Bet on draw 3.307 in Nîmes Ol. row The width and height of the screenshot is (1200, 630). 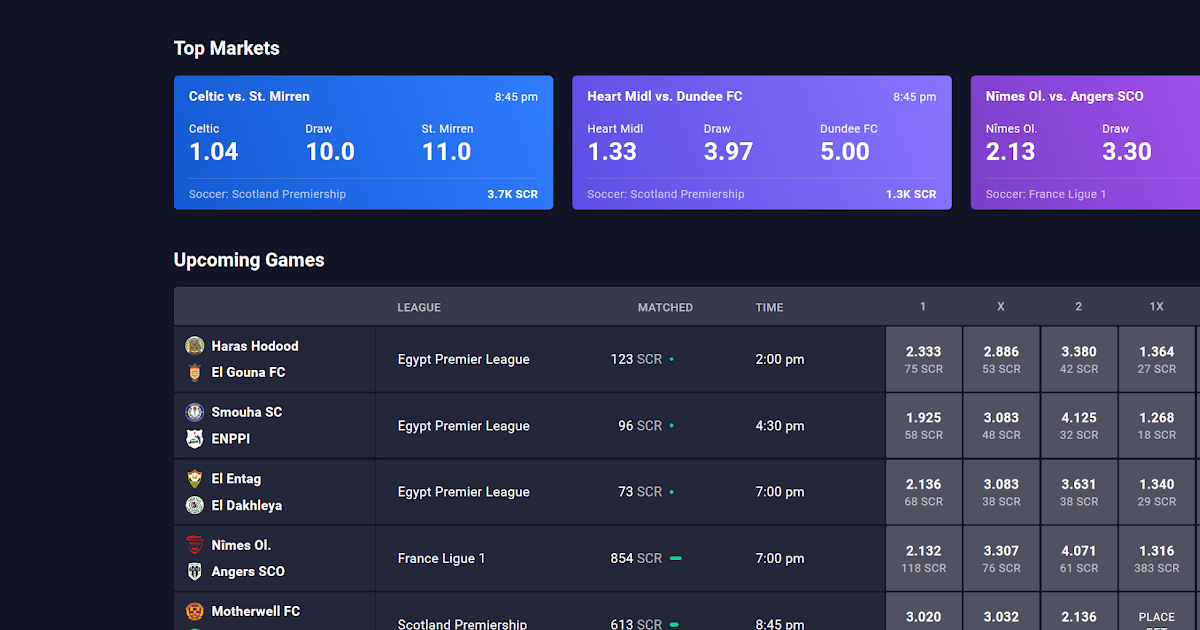click(1001, 558)
